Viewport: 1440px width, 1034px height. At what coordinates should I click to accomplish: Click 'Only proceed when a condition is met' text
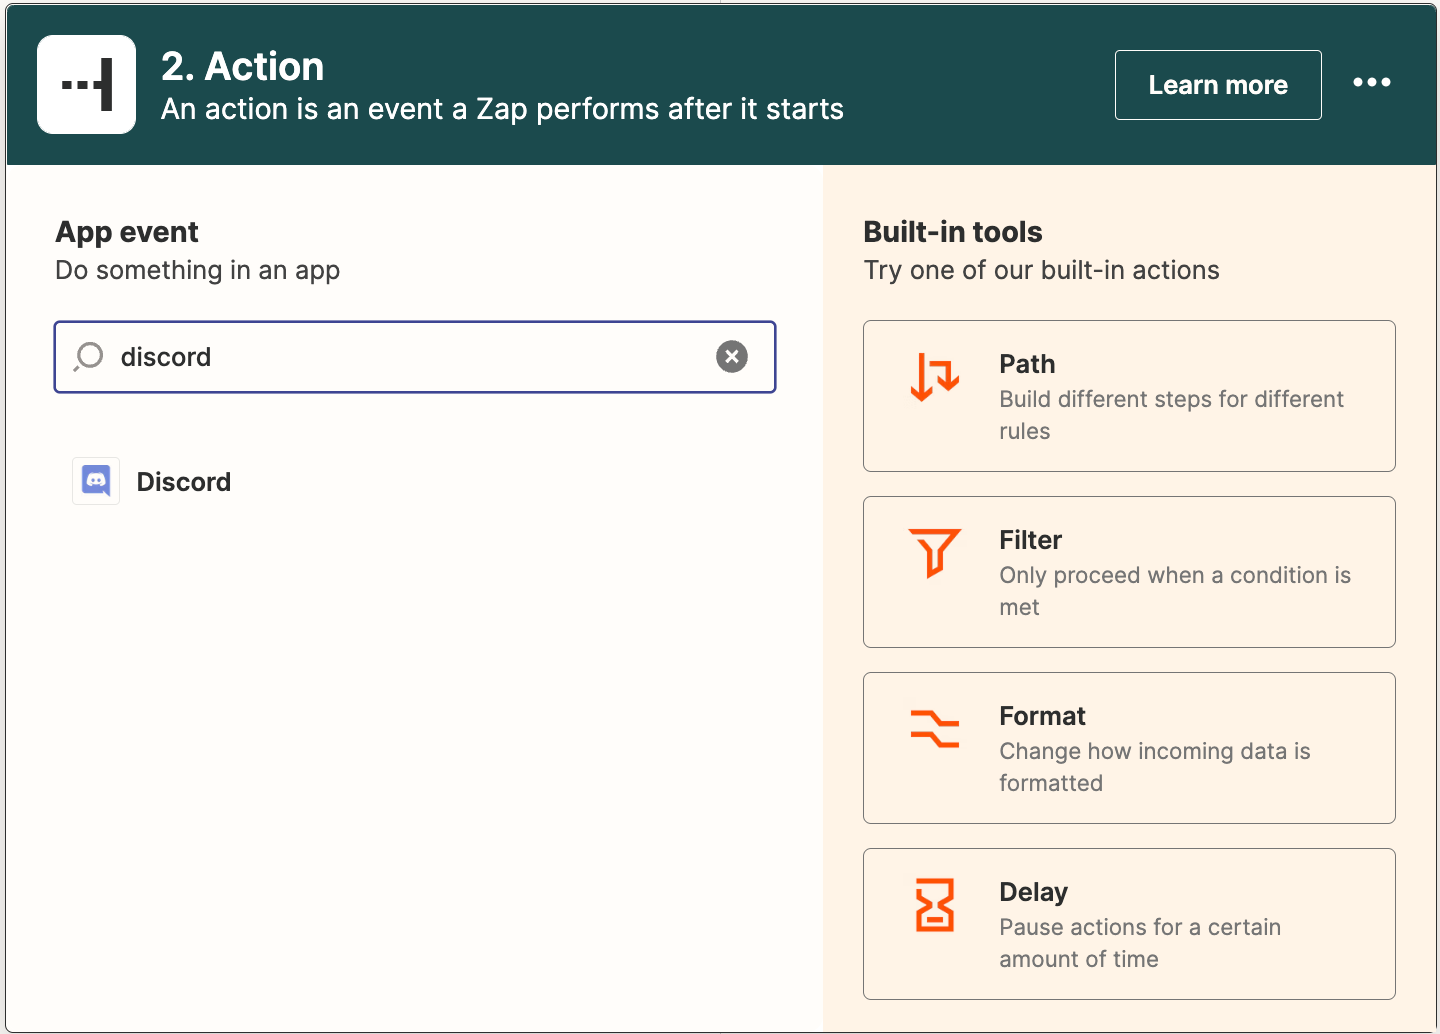click(x=1175, y=591)
